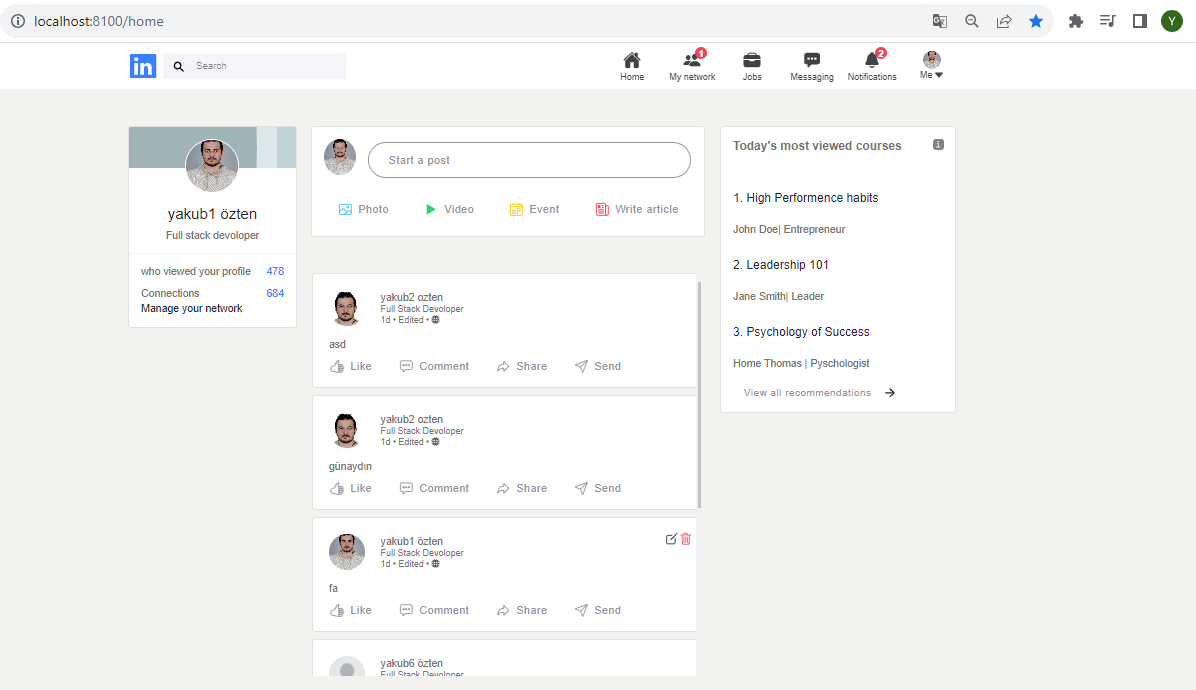
Task: Check Notifications with the bell icon
Action: click(871, 65)
